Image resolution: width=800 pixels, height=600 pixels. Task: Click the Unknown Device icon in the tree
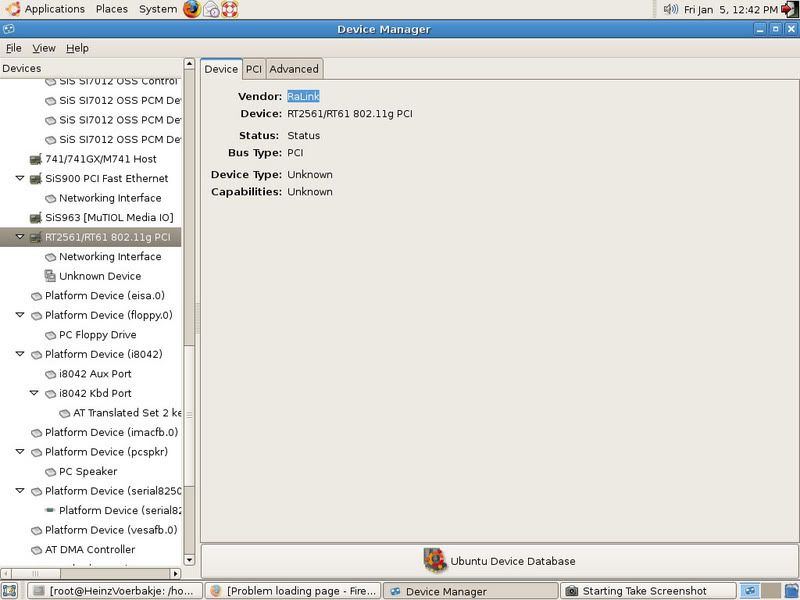[50, 276]
